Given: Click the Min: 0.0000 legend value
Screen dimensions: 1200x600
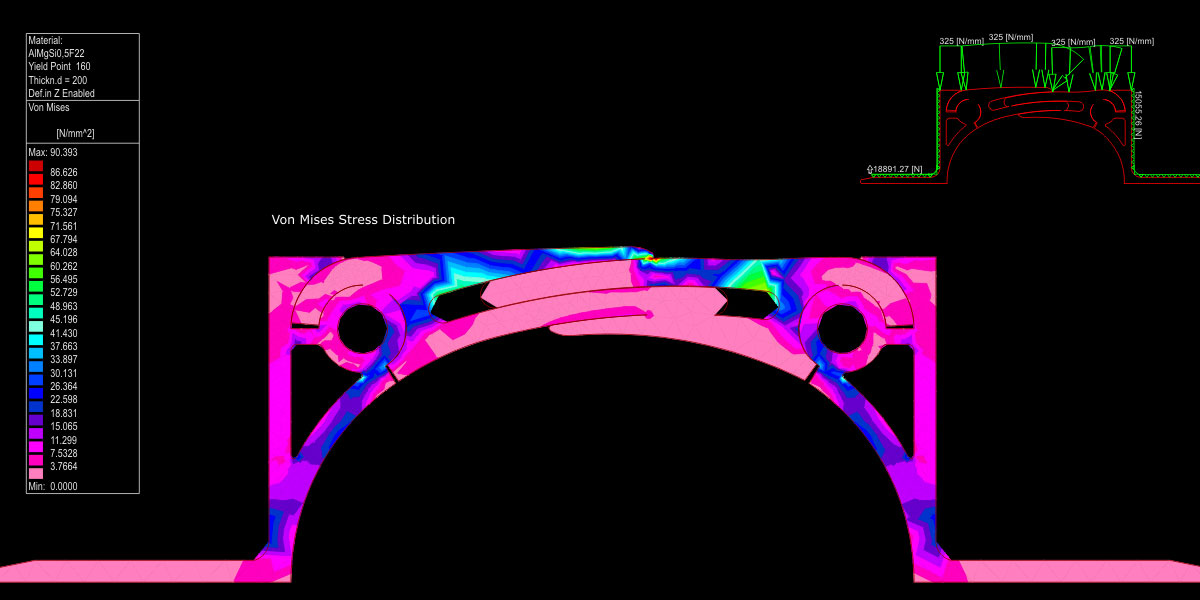Looking at the screenshot, I should point(53,486).
